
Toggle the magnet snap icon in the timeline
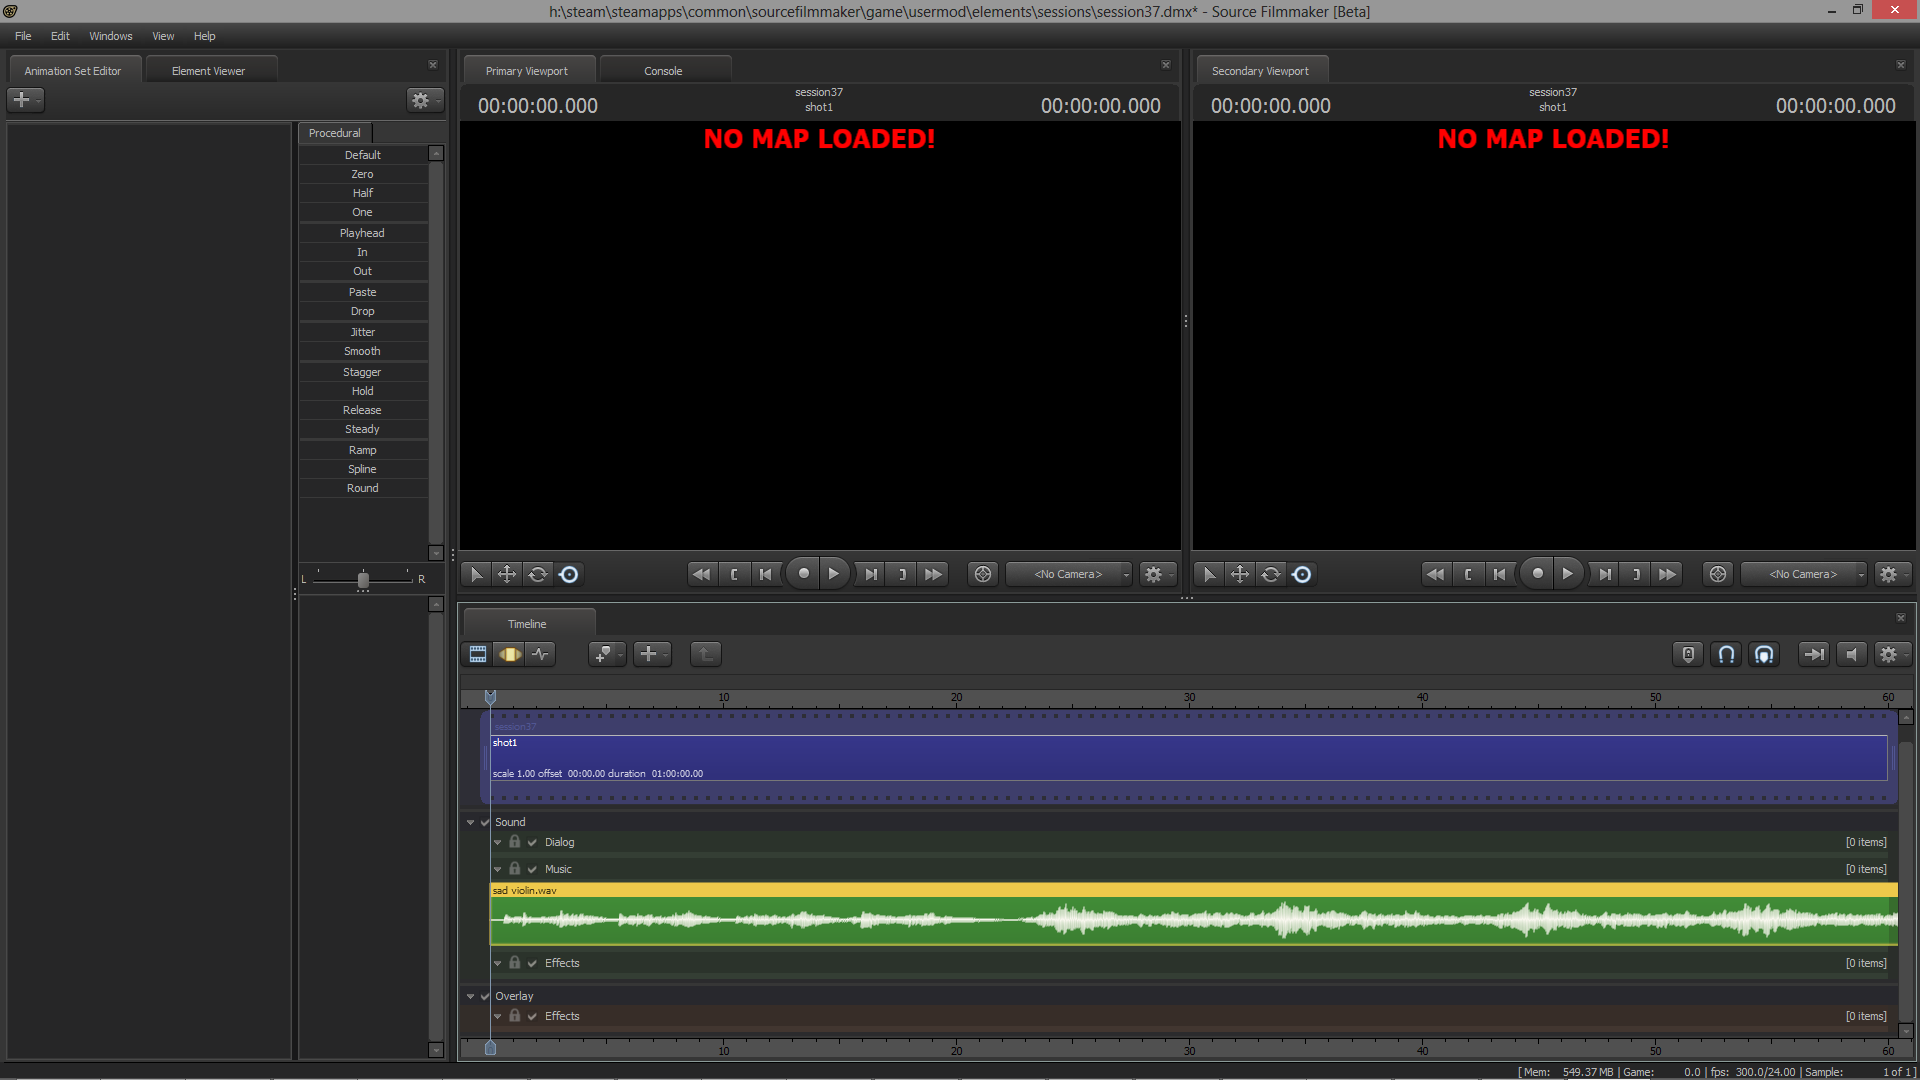point(1726,654)
